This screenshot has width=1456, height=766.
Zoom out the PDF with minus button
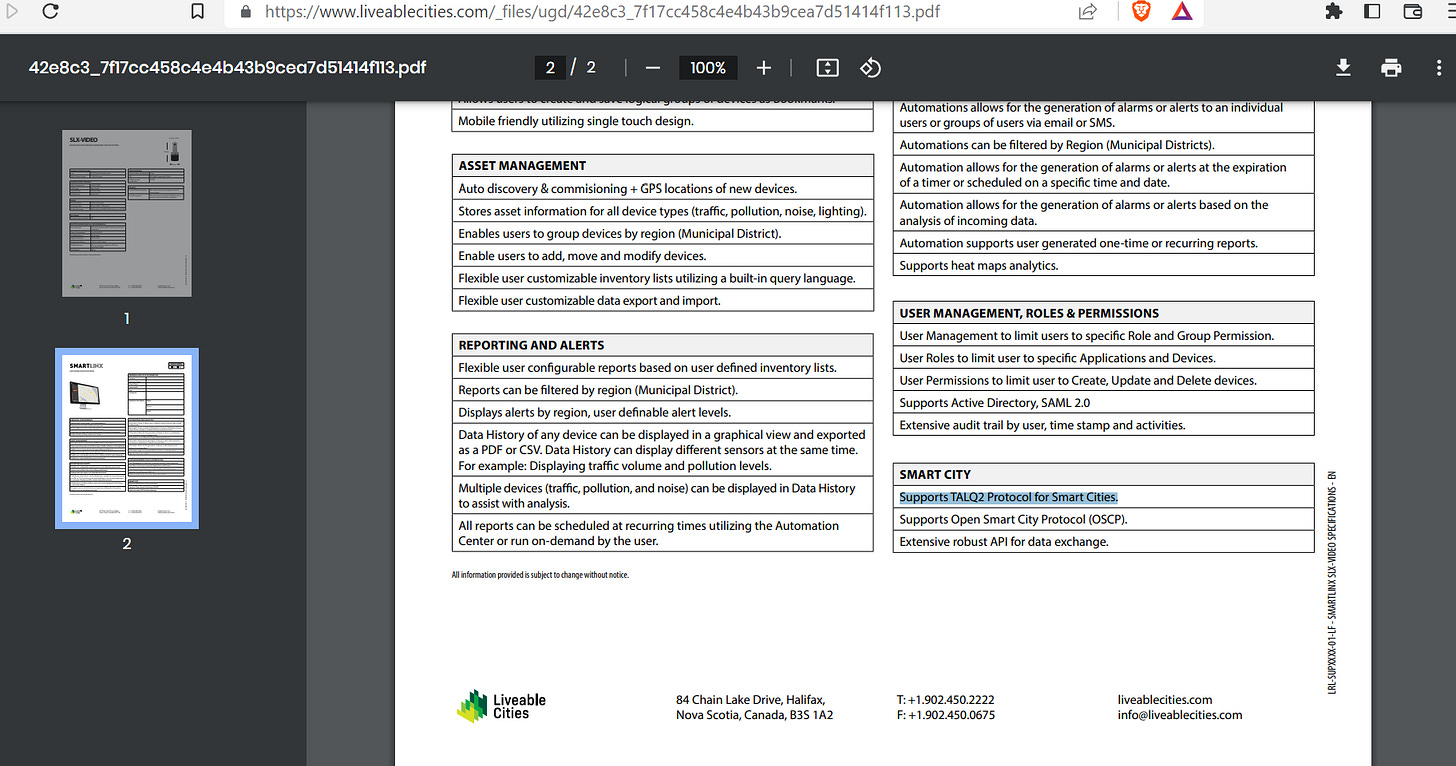(653, 67)
